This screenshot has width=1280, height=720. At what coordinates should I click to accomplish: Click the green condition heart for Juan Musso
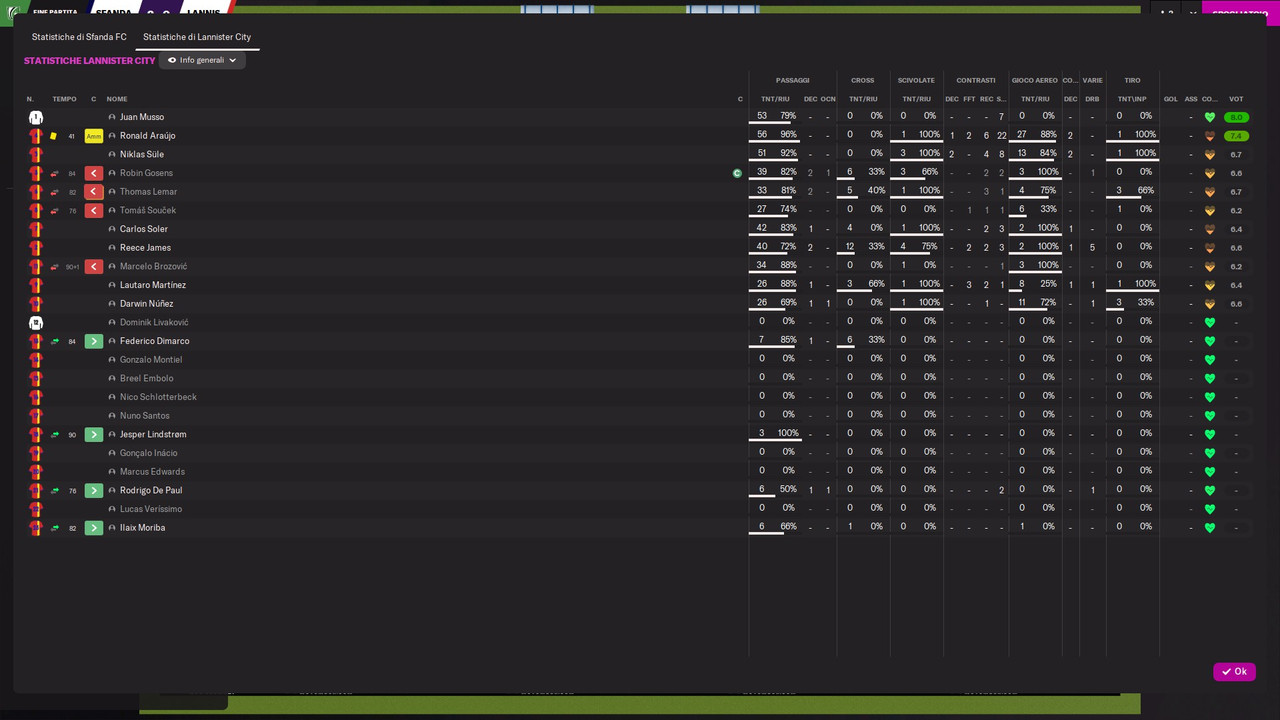(1210, 117)
